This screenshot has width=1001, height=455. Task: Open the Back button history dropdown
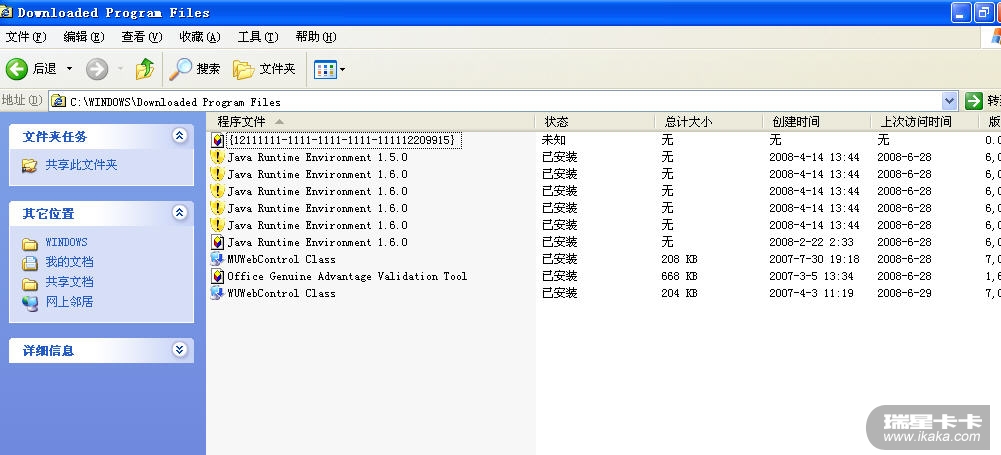click(x=69, y=69)
